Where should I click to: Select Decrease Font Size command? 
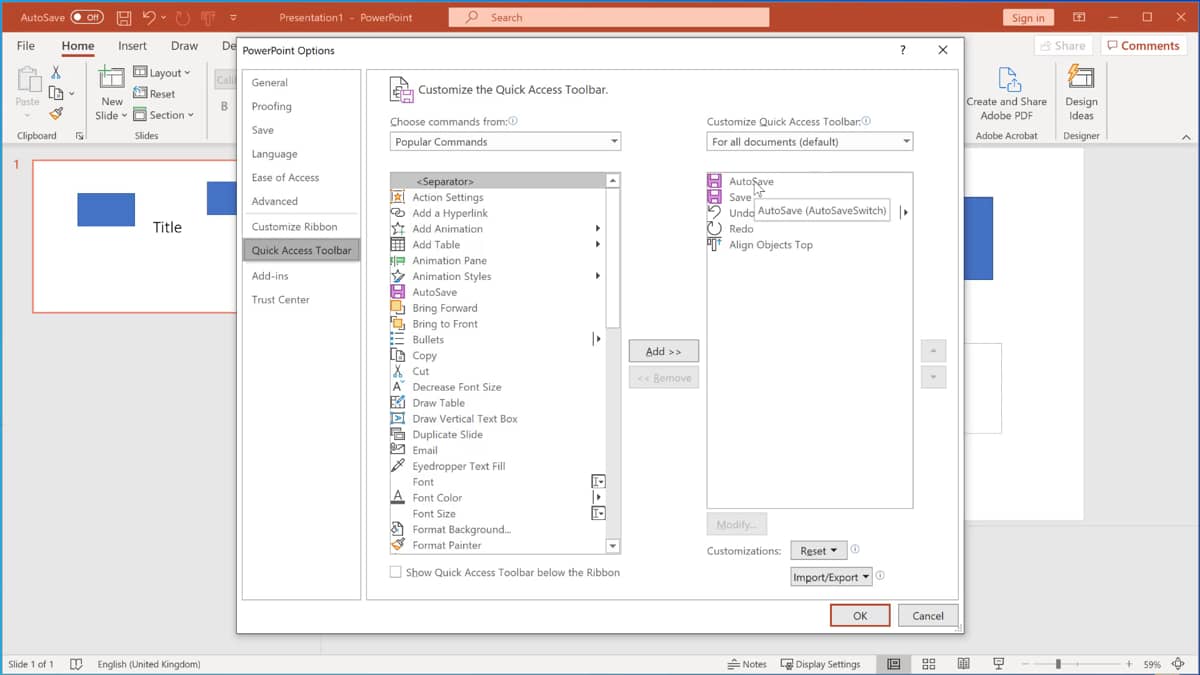(497, 387)
